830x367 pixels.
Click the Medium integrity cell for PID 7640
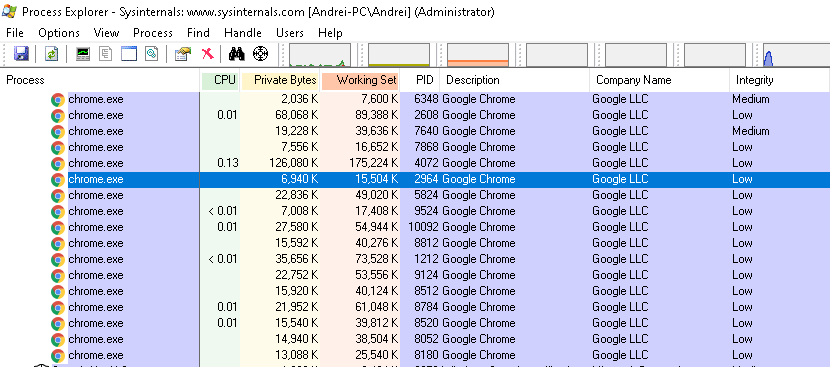[751, 131]
